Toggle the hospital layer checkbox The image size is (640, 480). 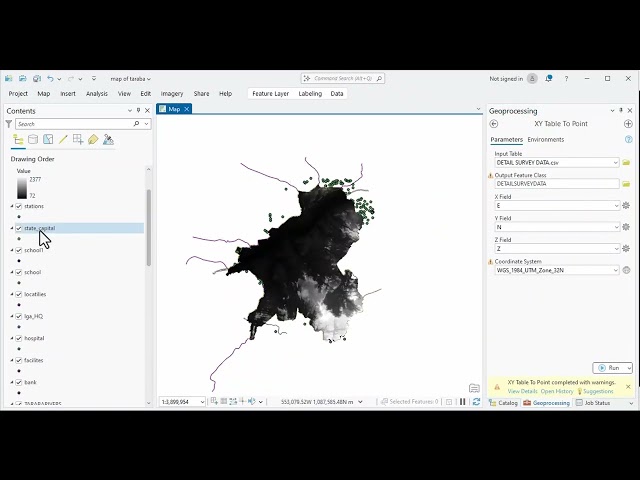[18, 338]
